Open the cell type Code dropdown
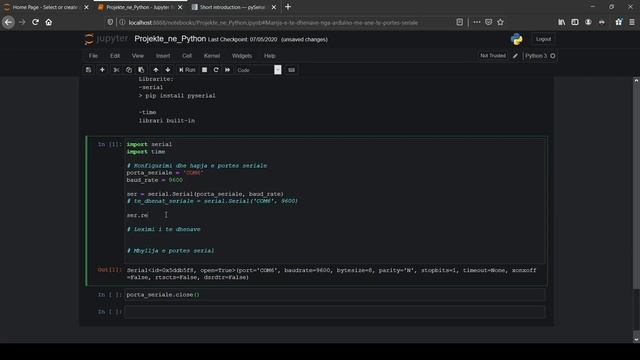The height and width of the screenshot is (360, 640). [x=259, y=70]
